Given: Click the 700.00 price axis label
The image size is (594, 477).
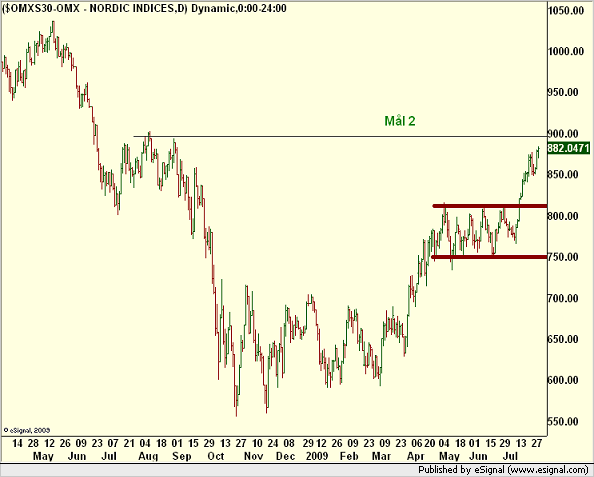Looking at the screenshot, I should click(563, 298).
